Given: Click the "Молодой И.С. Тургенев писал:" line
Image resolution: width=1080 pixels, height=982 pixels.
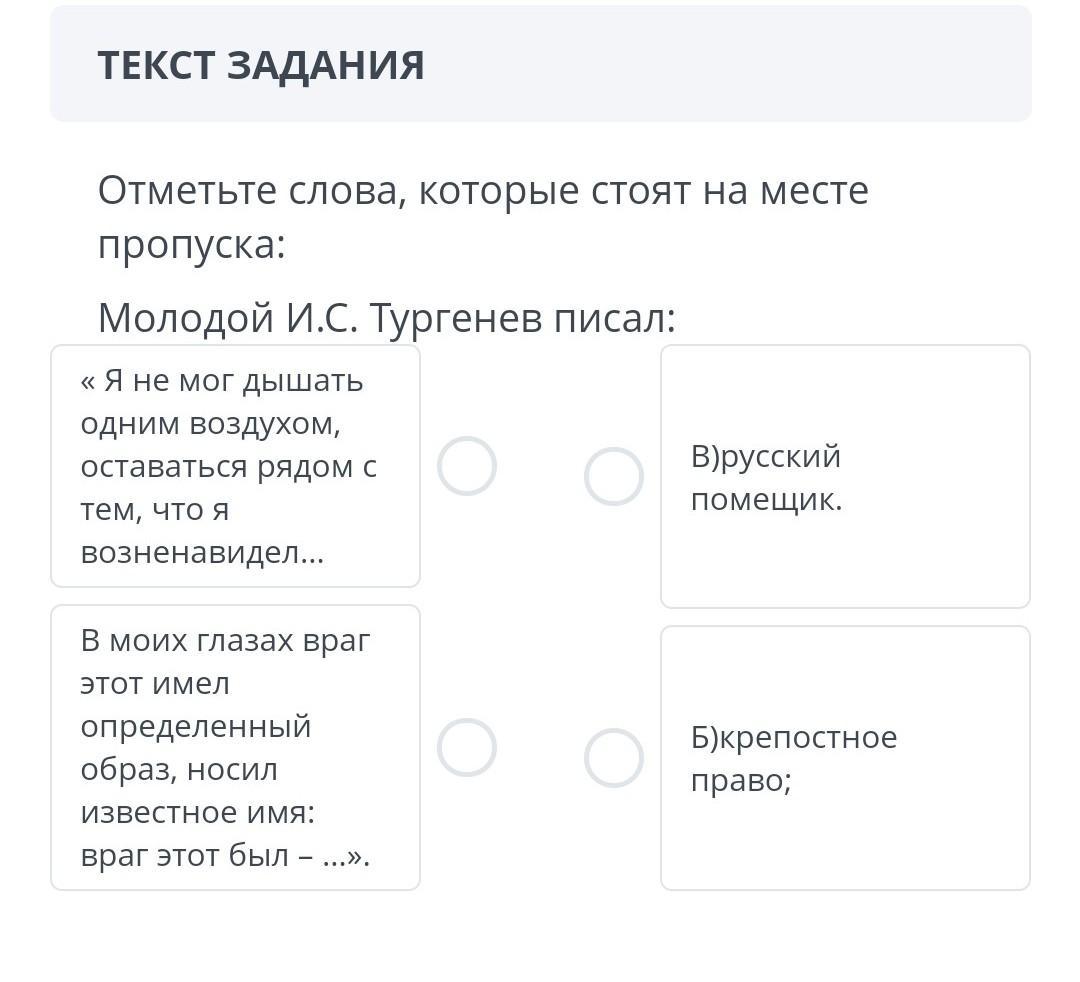Looking at the screenshot, I should point(387,318).
